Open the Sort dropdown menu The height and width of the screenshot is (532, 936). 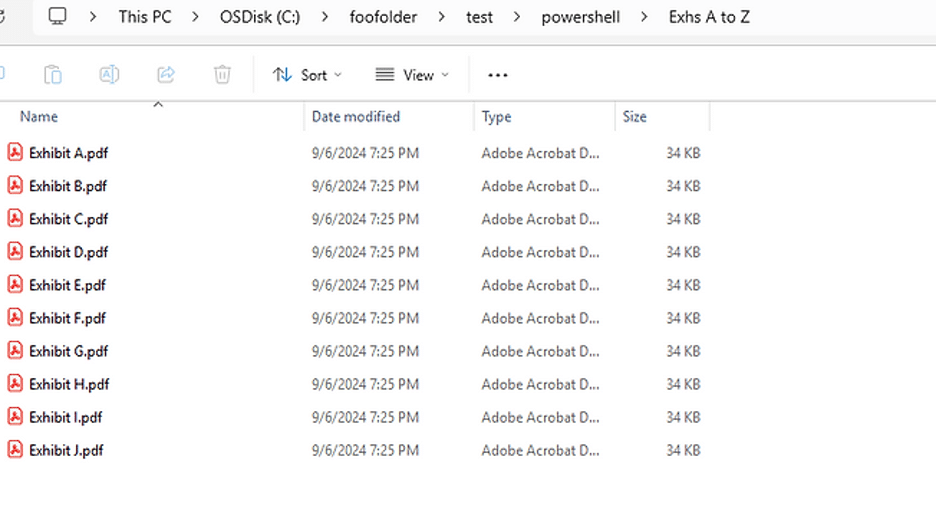pyautogui.click(x=307, y=75)
